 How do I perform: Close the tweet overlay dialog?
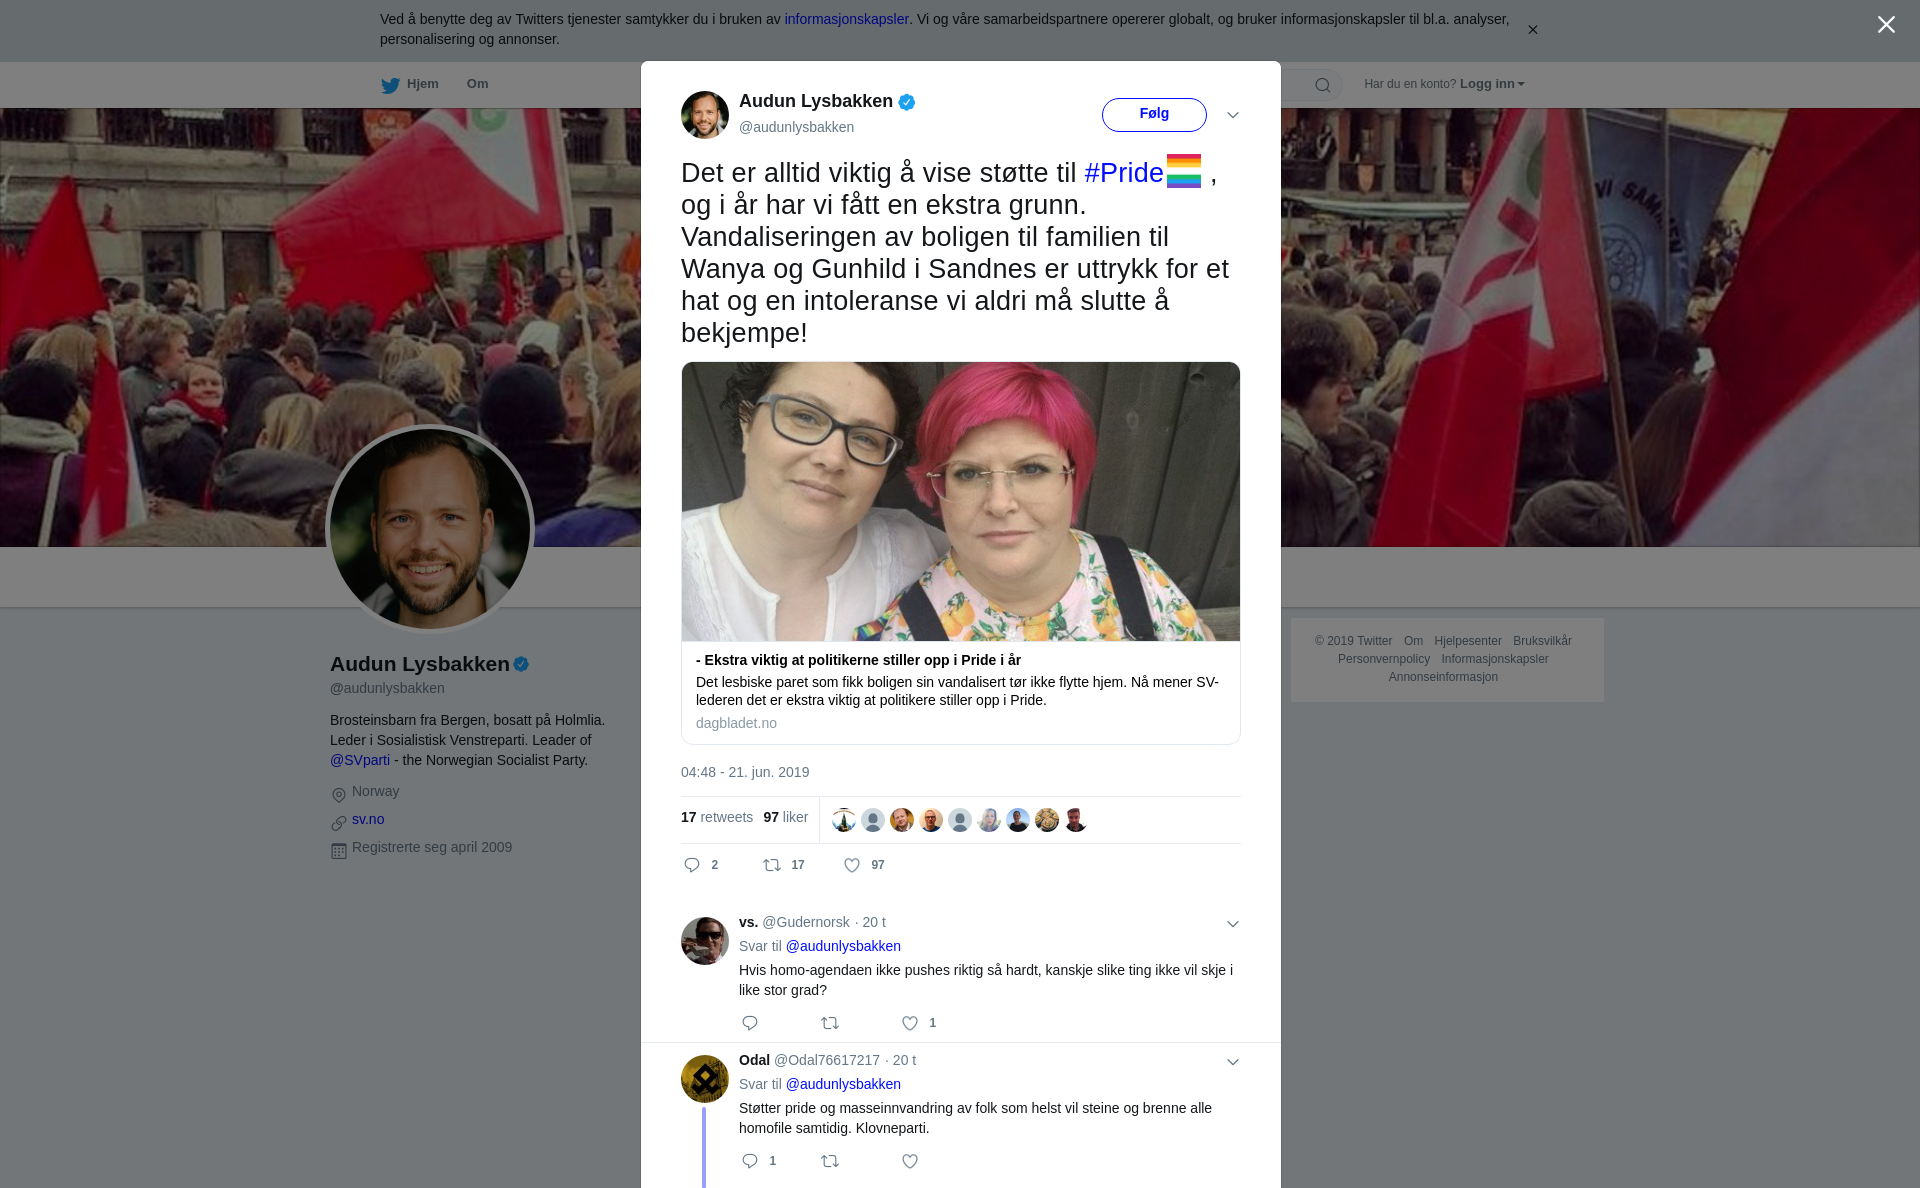[x=1886, y=25]
